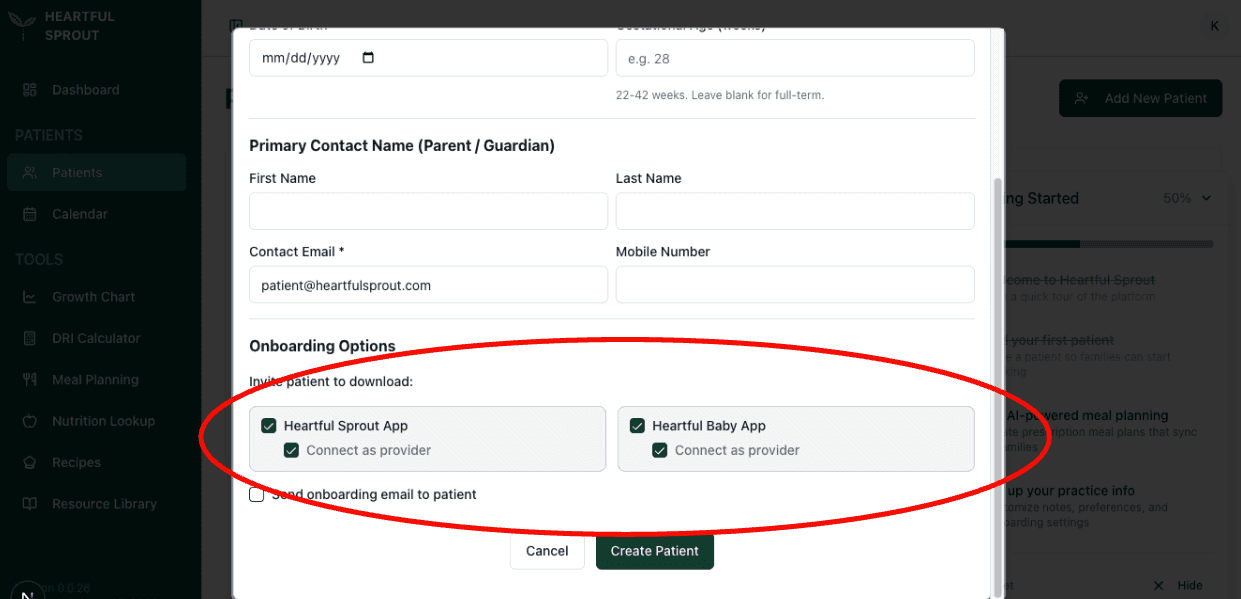Uncheck Connect as provider under Baby App

pyautogui.click(x=660, y=450)
